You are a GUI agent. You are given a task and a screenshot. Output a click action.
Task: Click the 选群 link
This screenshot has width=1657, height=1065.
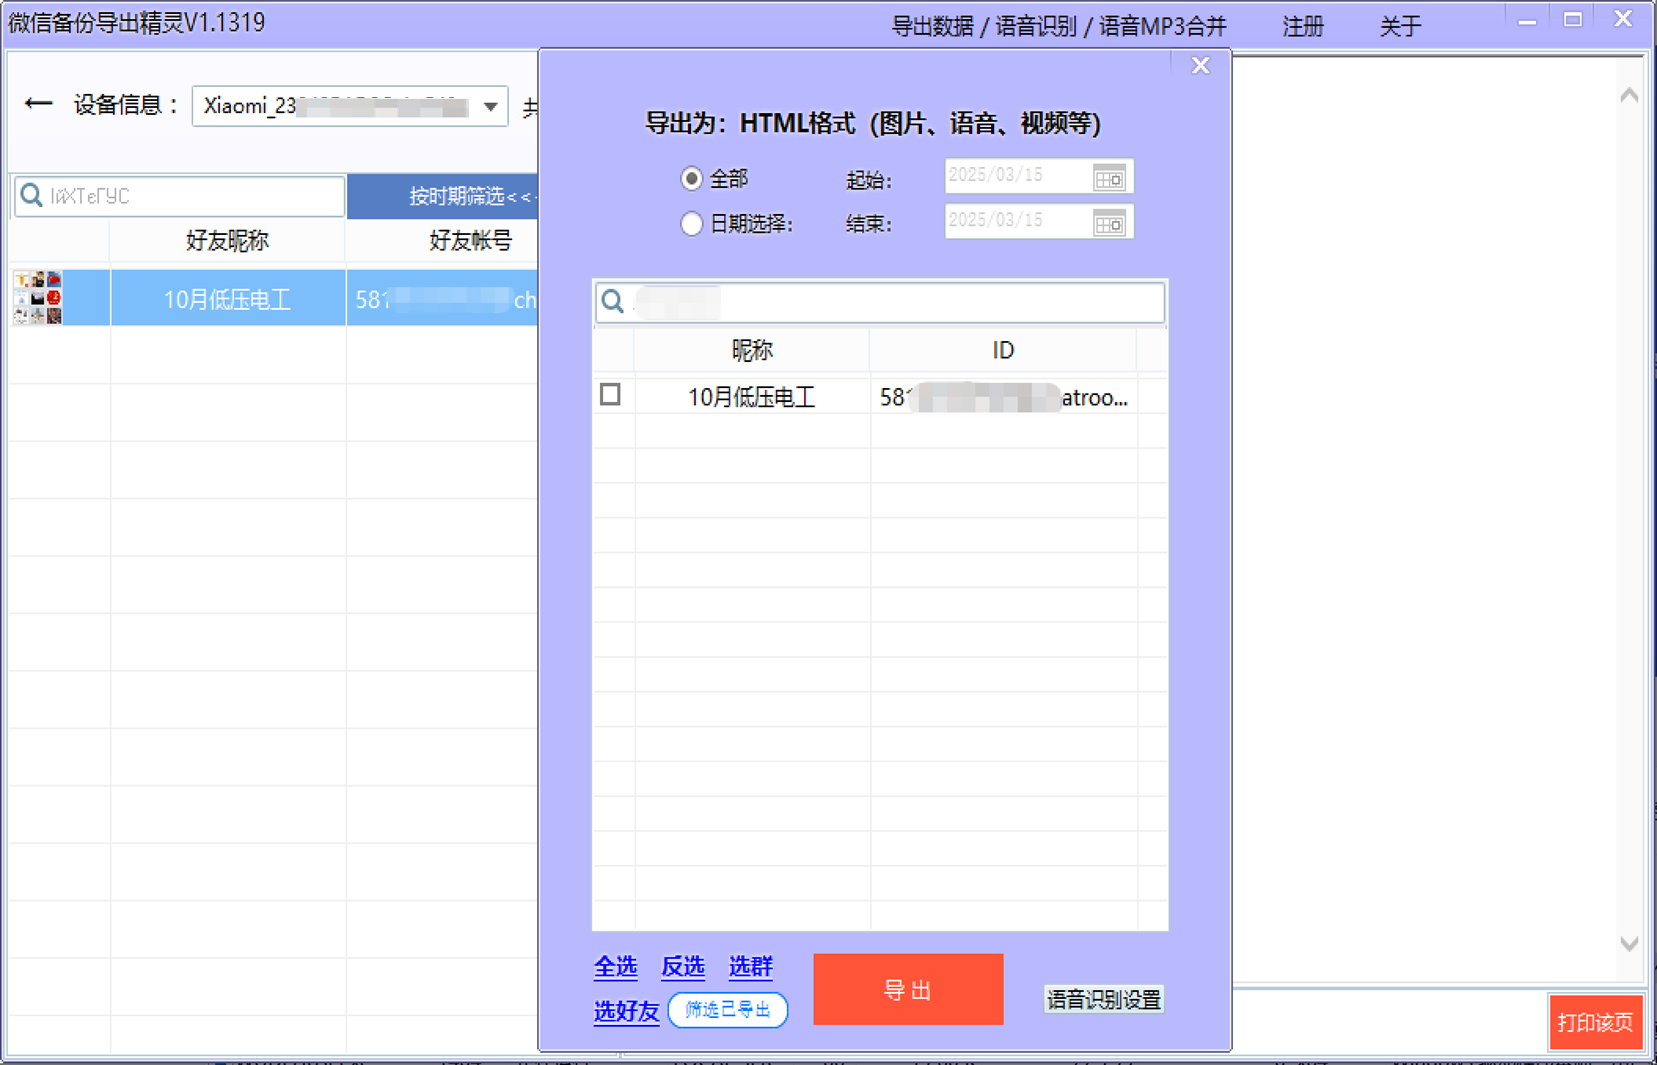pos(750,967)
